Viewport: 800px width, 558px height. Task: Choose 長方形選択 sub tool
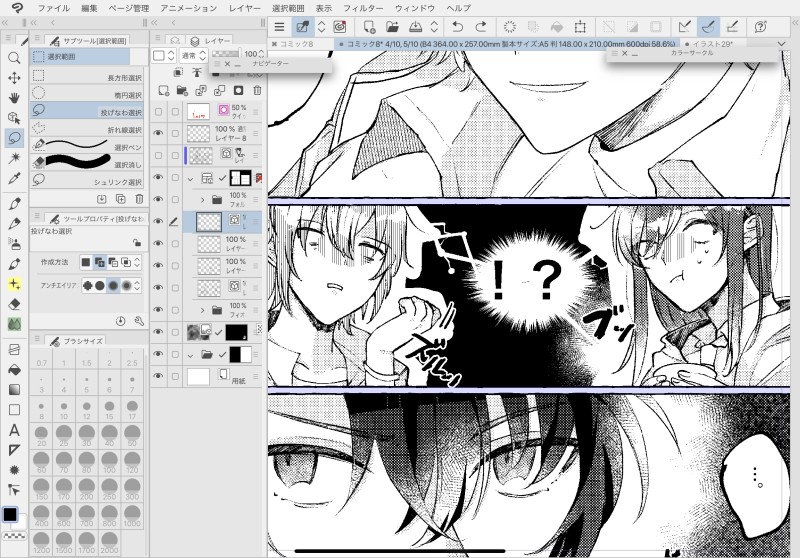87,77
